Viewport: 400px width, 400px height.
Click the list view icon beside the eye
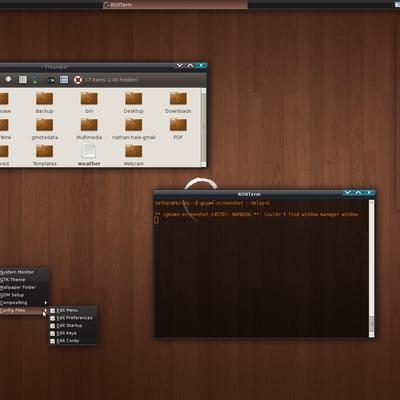(x=64, y=79)
